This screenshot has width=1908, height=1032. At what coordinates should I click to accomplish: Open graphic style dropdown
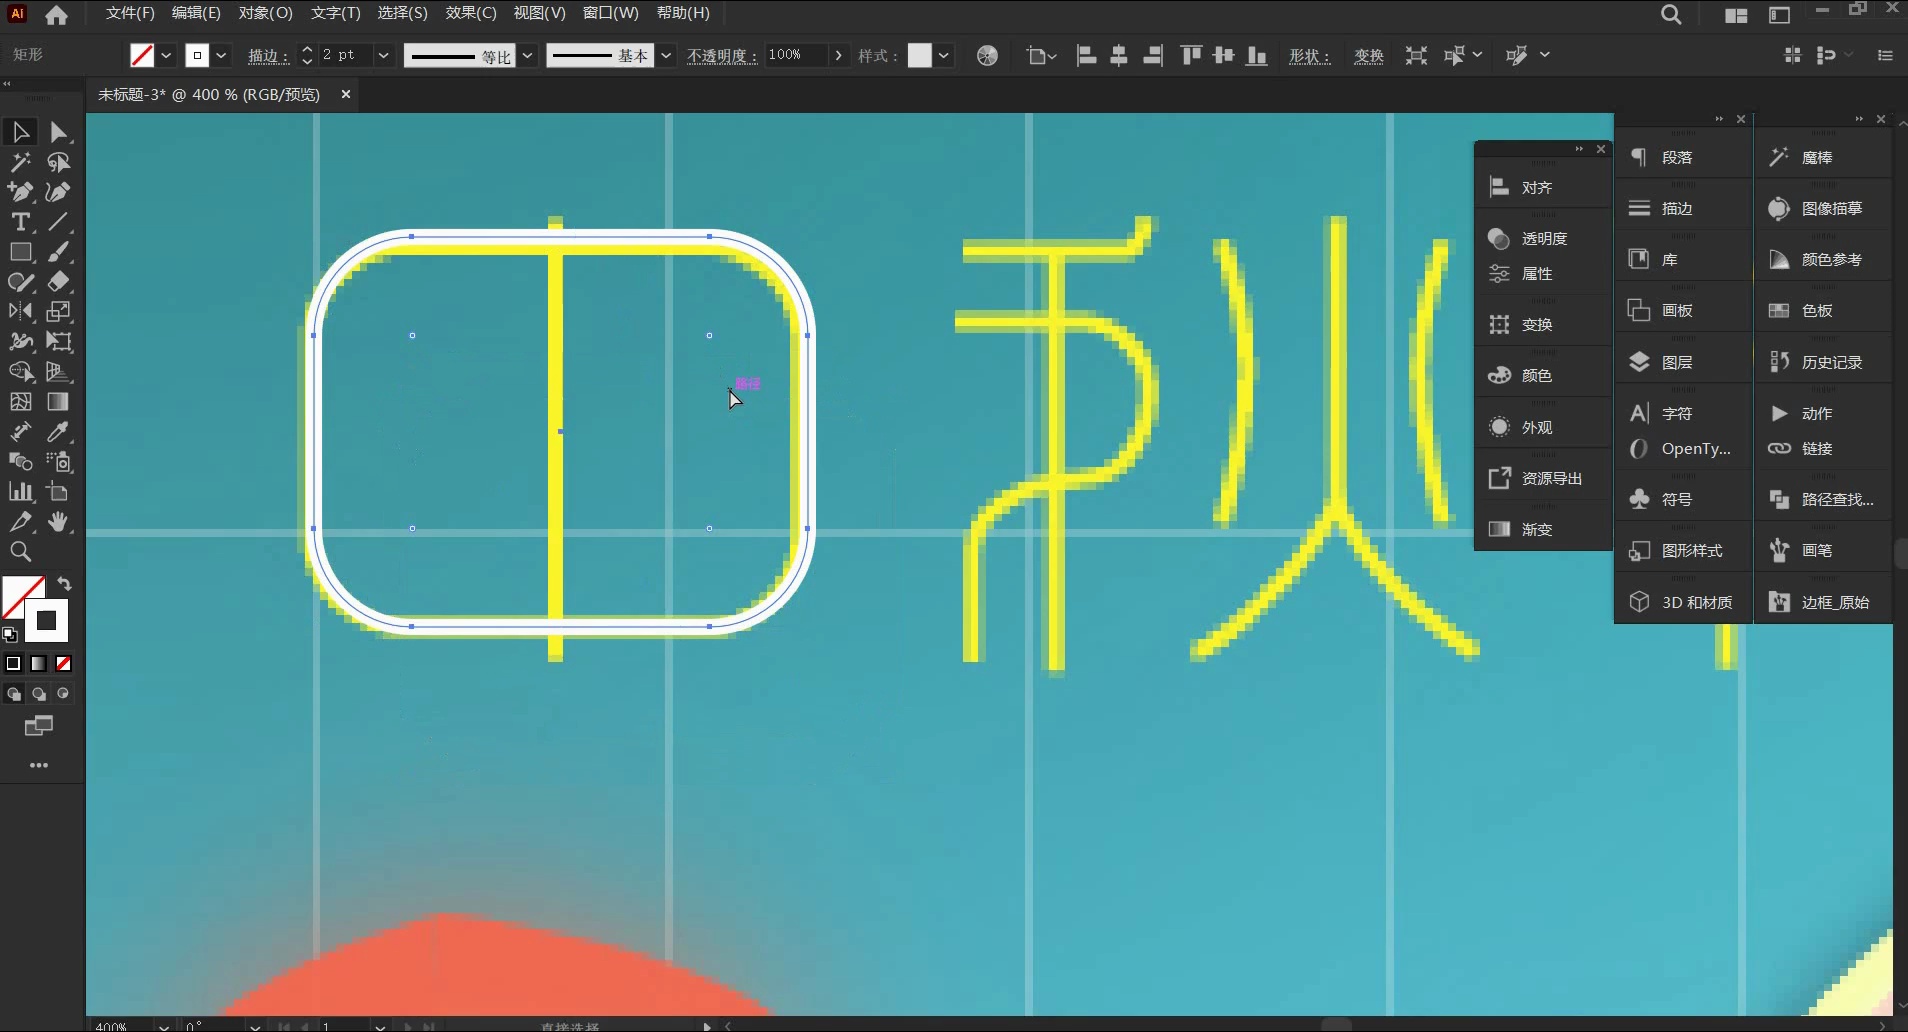(943, 56)
